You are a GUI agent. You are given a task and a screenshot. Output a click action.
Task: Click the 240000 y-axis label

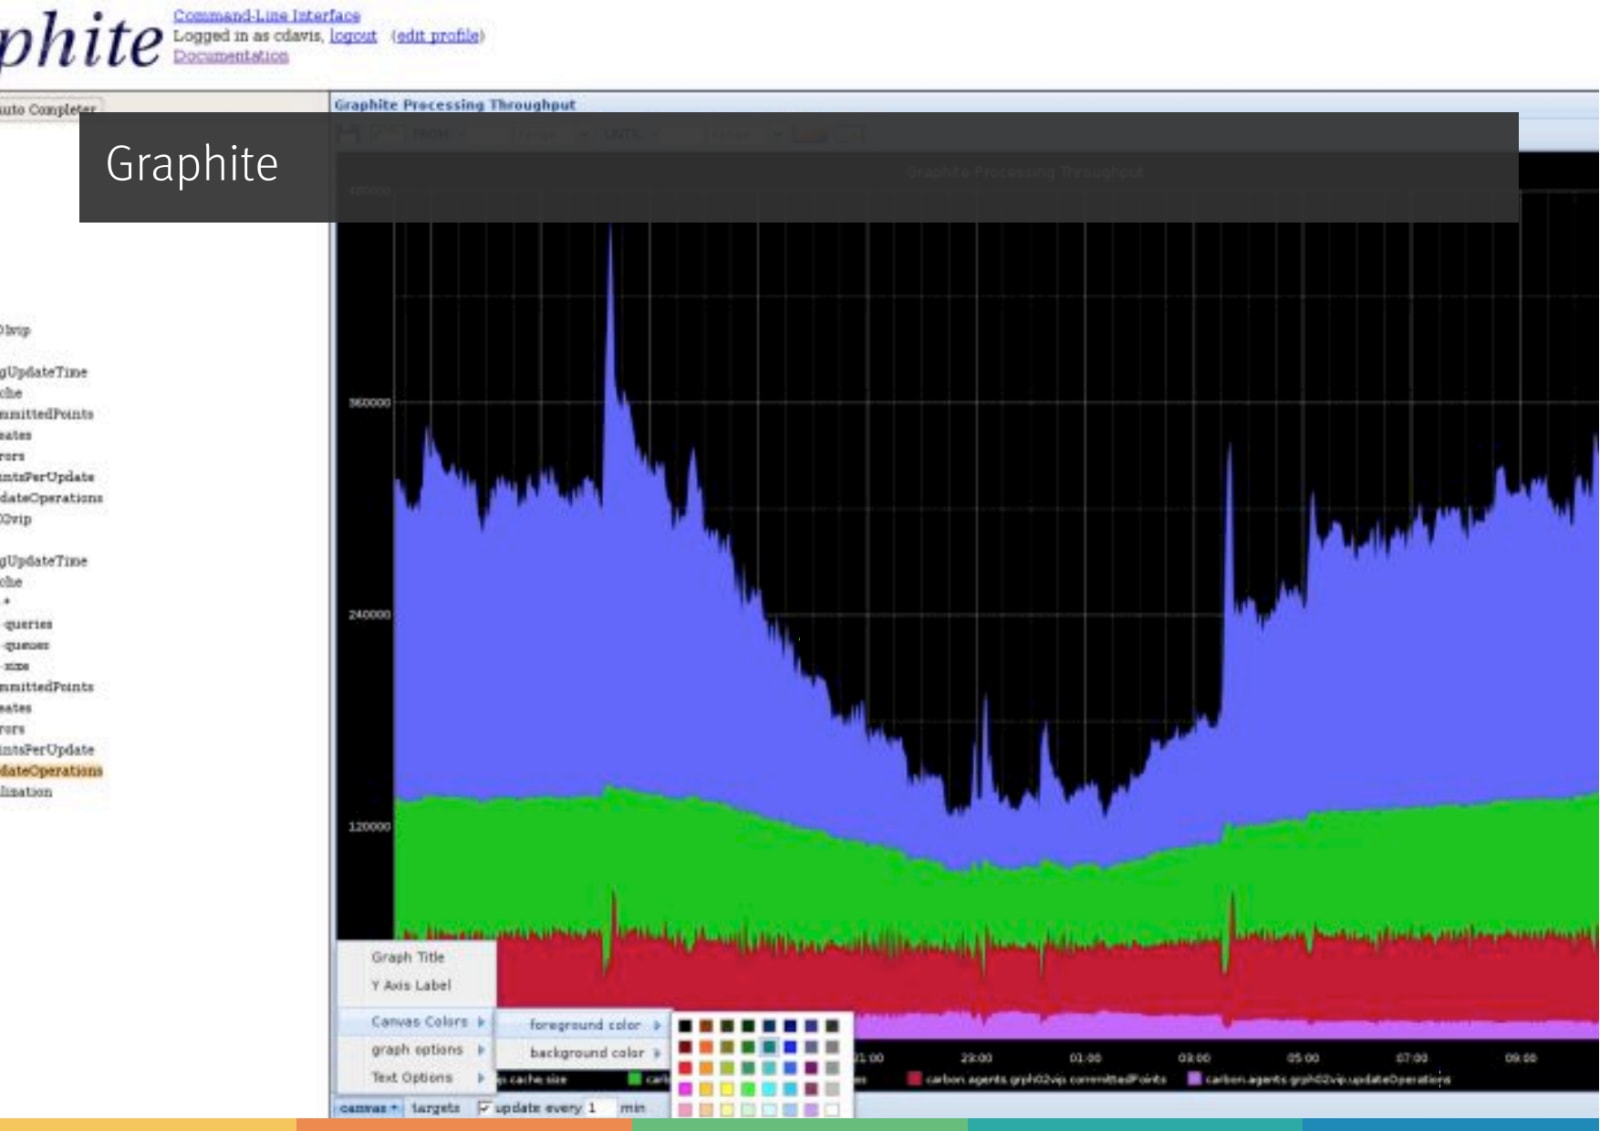[x=369, y=615]
